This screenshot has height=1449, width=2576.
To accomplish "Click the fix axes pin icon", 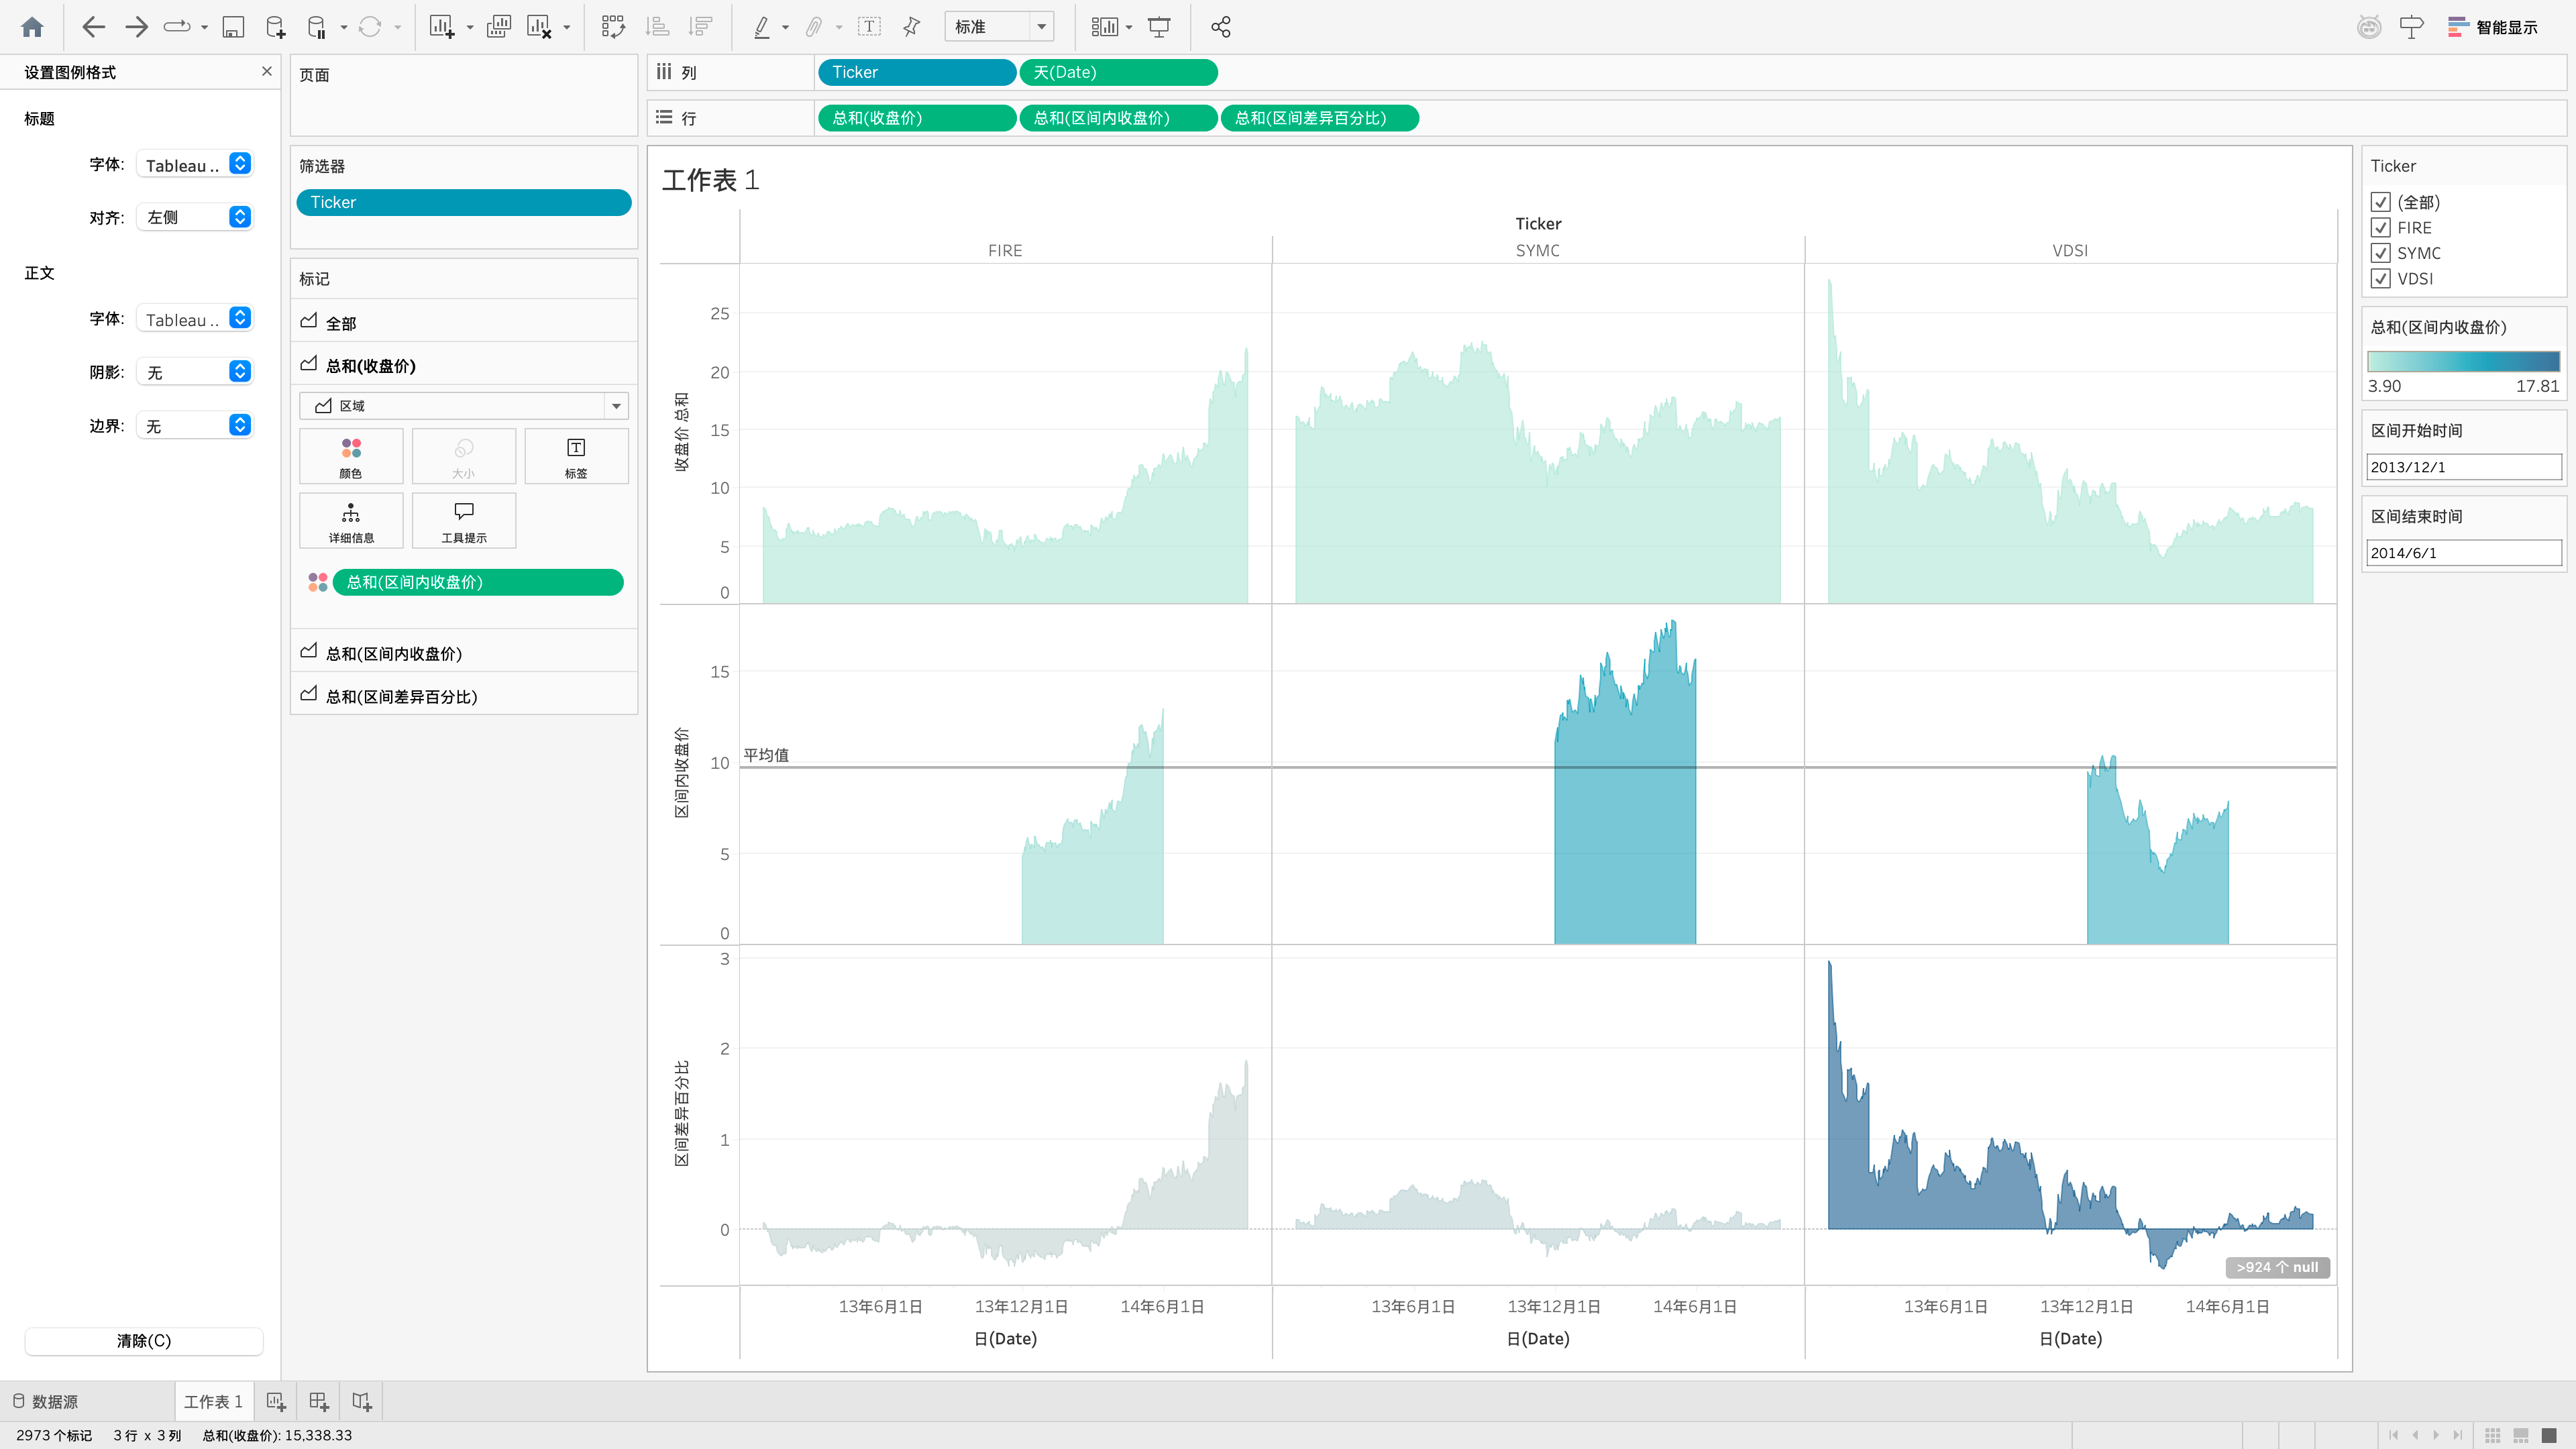I will 911,27.
